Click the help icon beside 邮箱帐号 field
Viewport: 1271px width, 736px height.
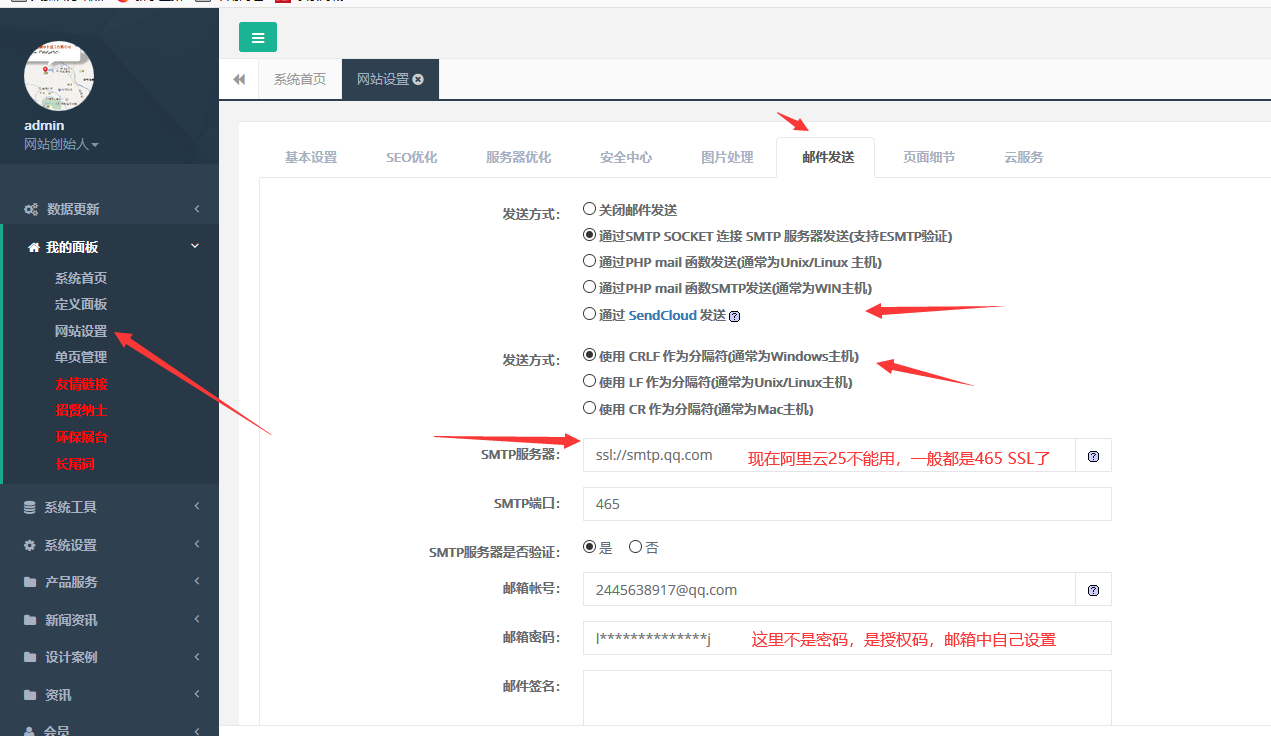pos(1093,590)
